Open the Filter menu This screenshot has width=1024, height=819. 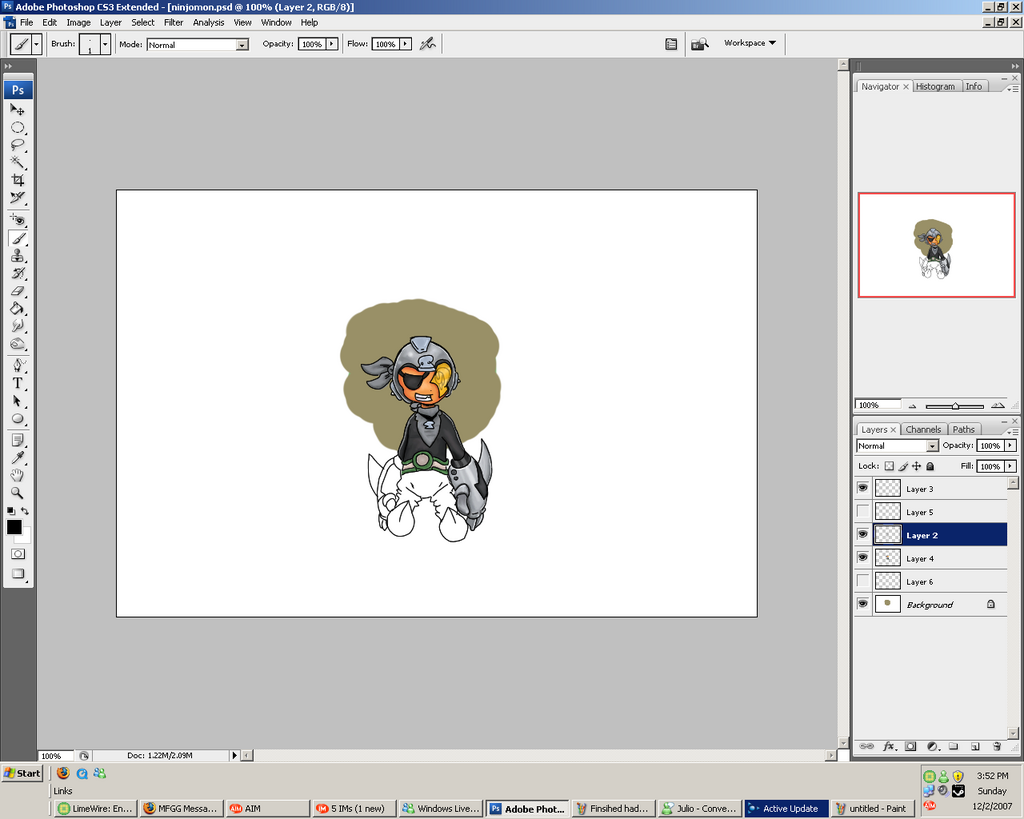pos(174,22)
